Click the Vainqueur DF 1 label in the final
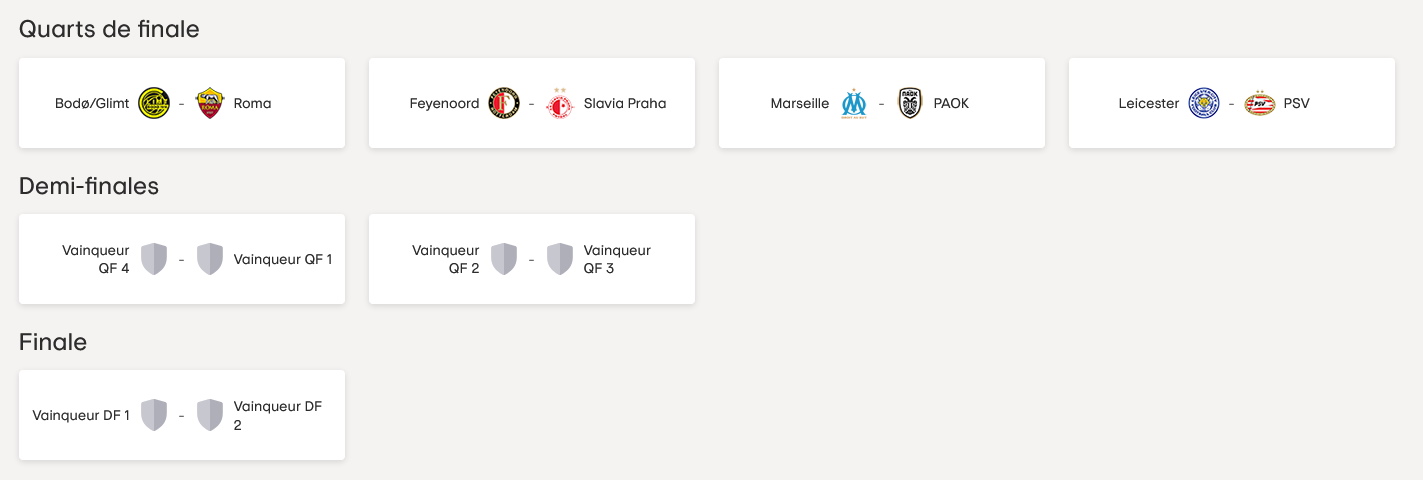Image resolution: width=1423 pixels, height=480 pixels. click(81, 415)
